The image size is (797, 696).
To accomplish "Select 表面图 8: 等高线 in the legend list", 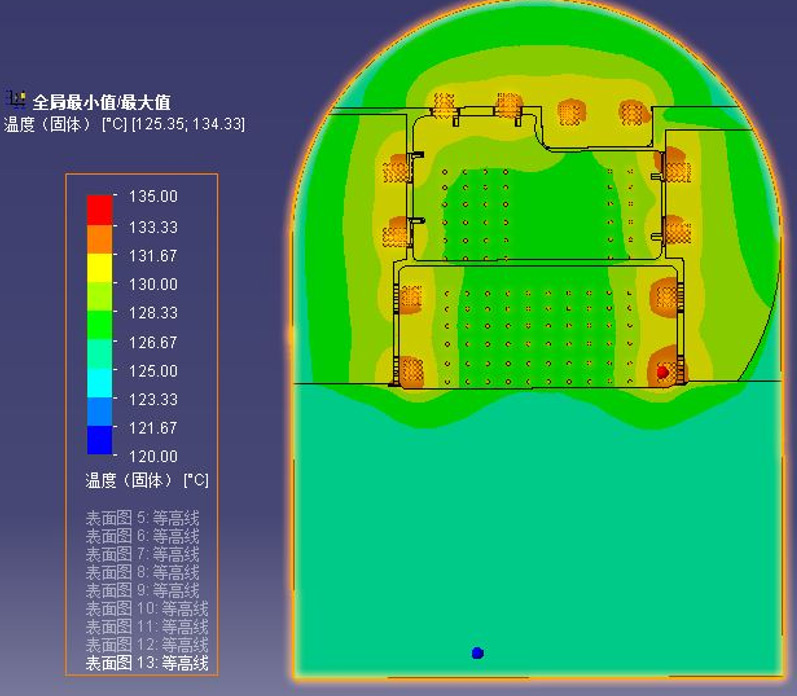I will tap(142, 572).
